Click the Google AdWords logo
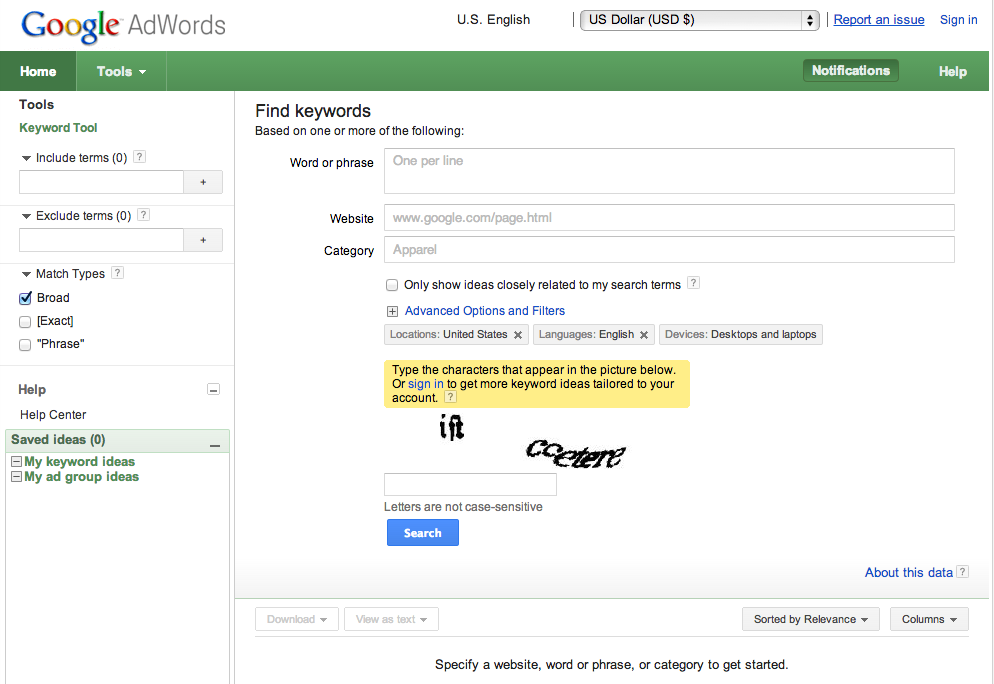 tap(123, 26)
